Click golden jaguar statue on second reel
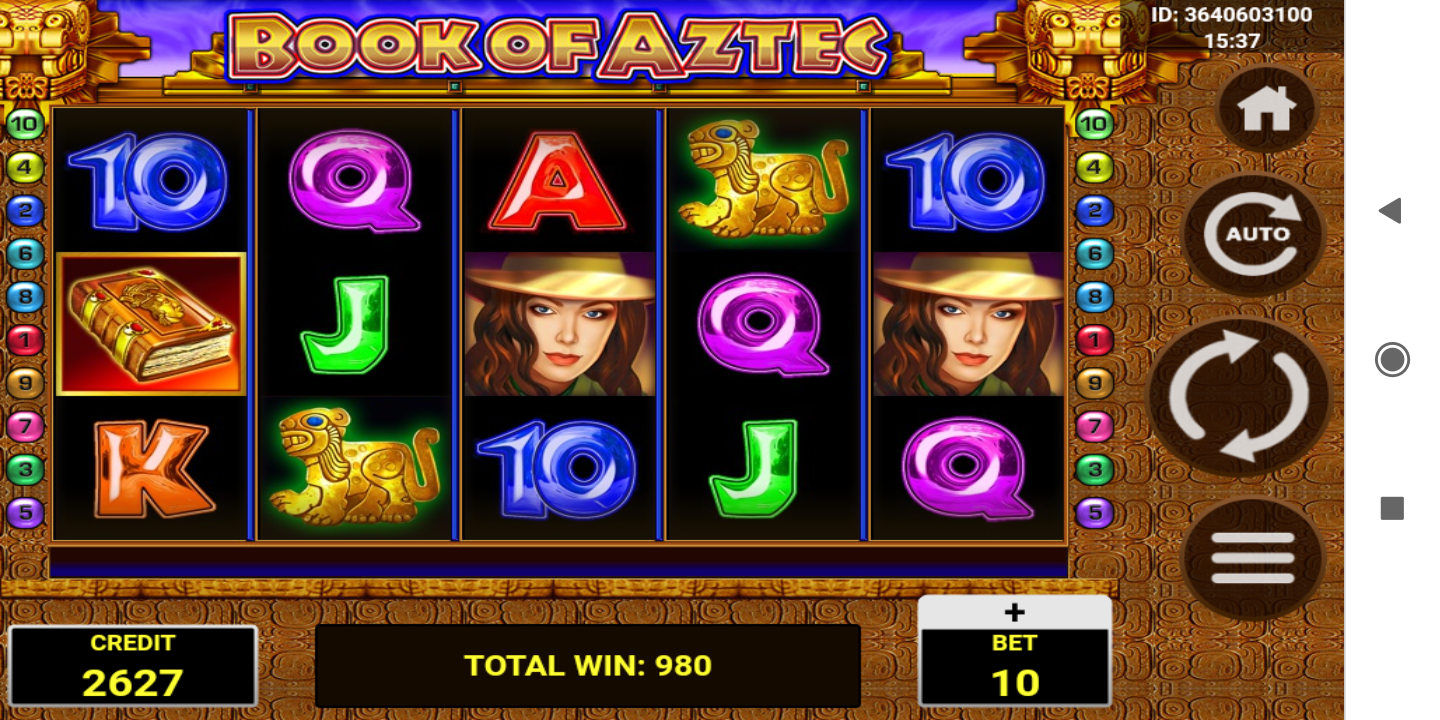The image size is (1440, 720). coord(354,467)
